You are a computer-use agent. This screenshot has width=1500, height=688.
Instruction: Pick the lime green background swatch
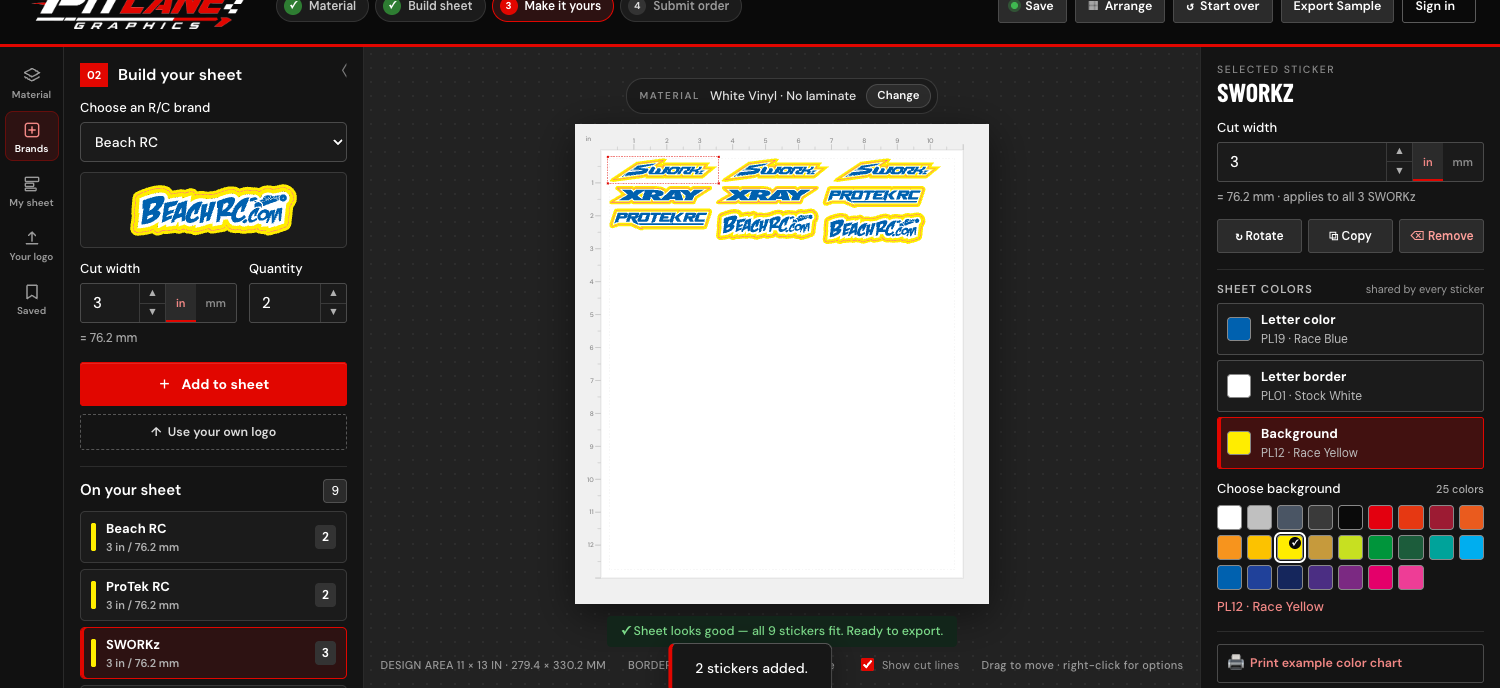(1351, 547)
